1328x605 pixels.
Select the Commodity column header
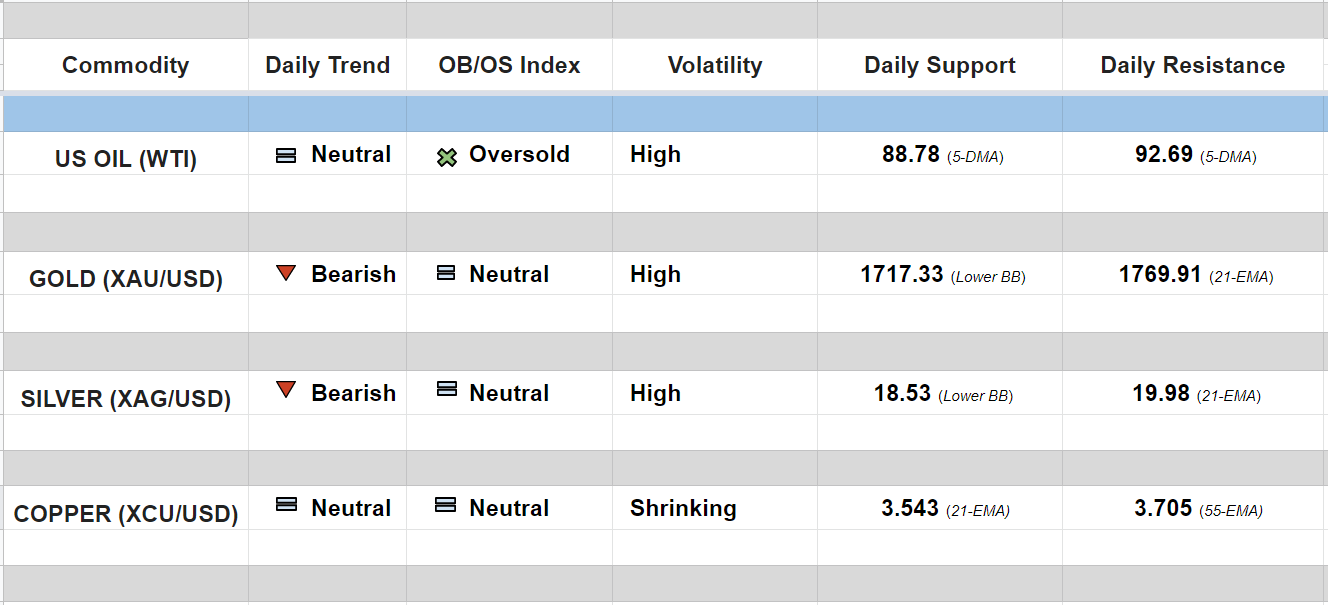click(x=125, y=66)
